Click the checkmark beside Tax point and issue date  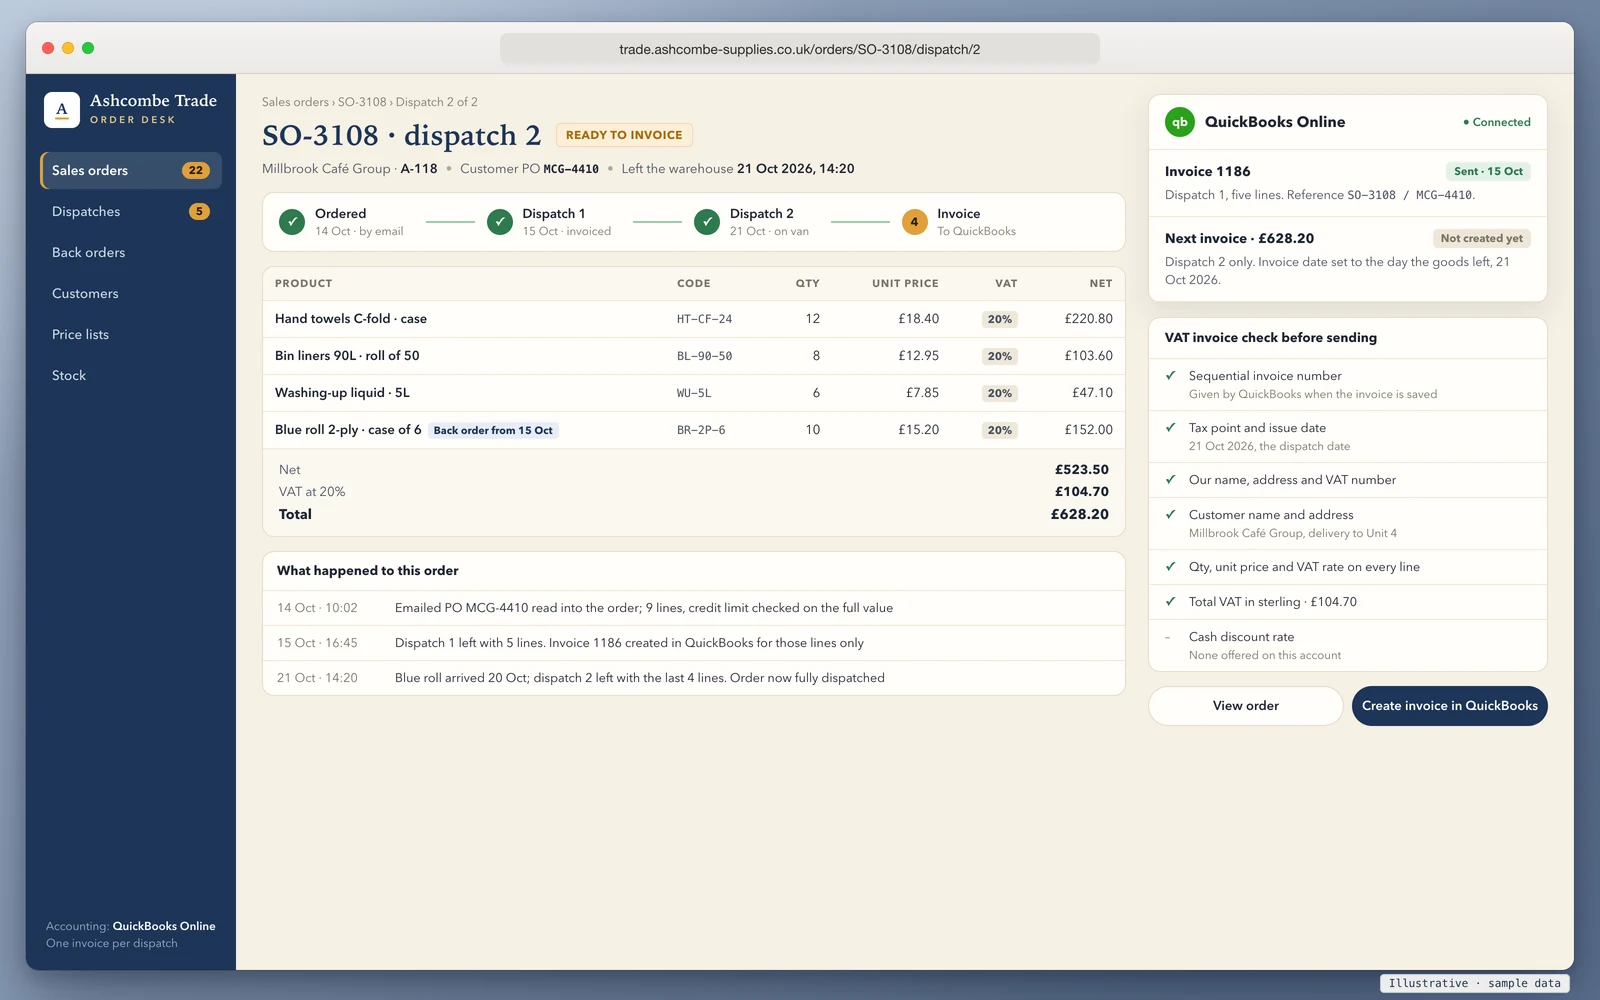(1170, 427)
